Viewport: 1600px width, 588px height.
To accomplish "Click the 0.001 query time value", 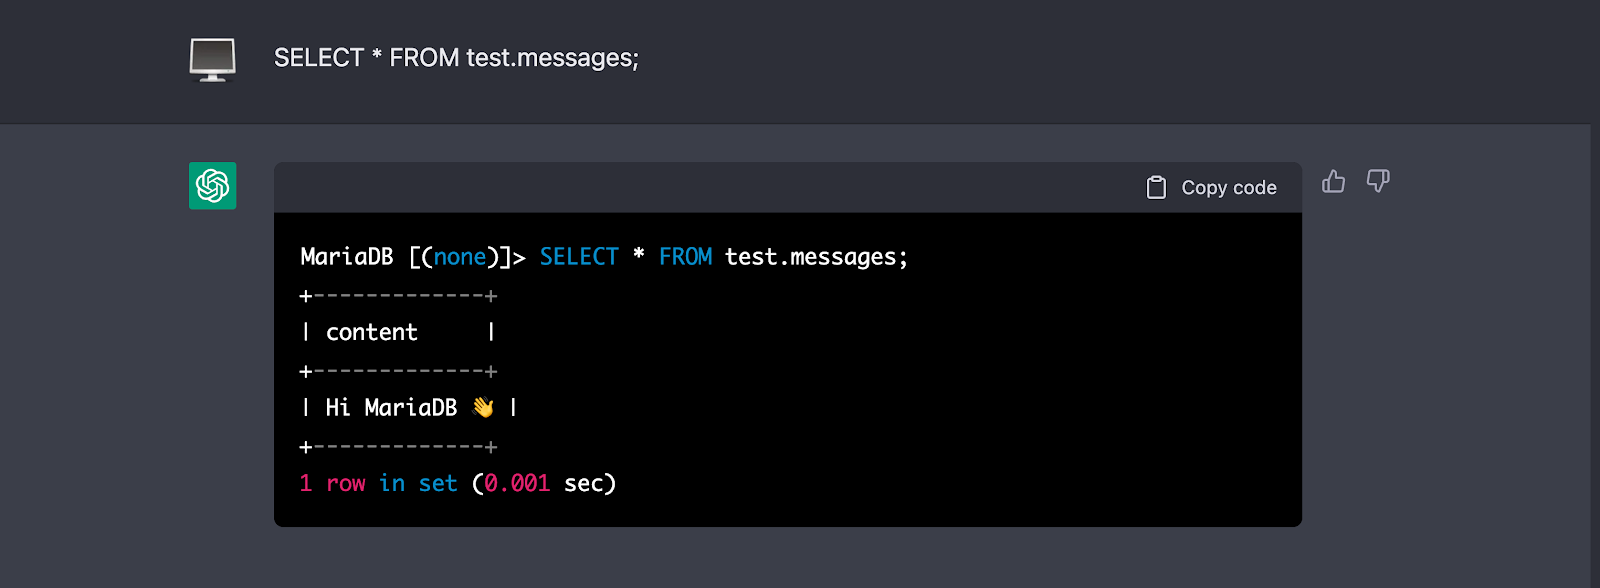I will point(517,484).
